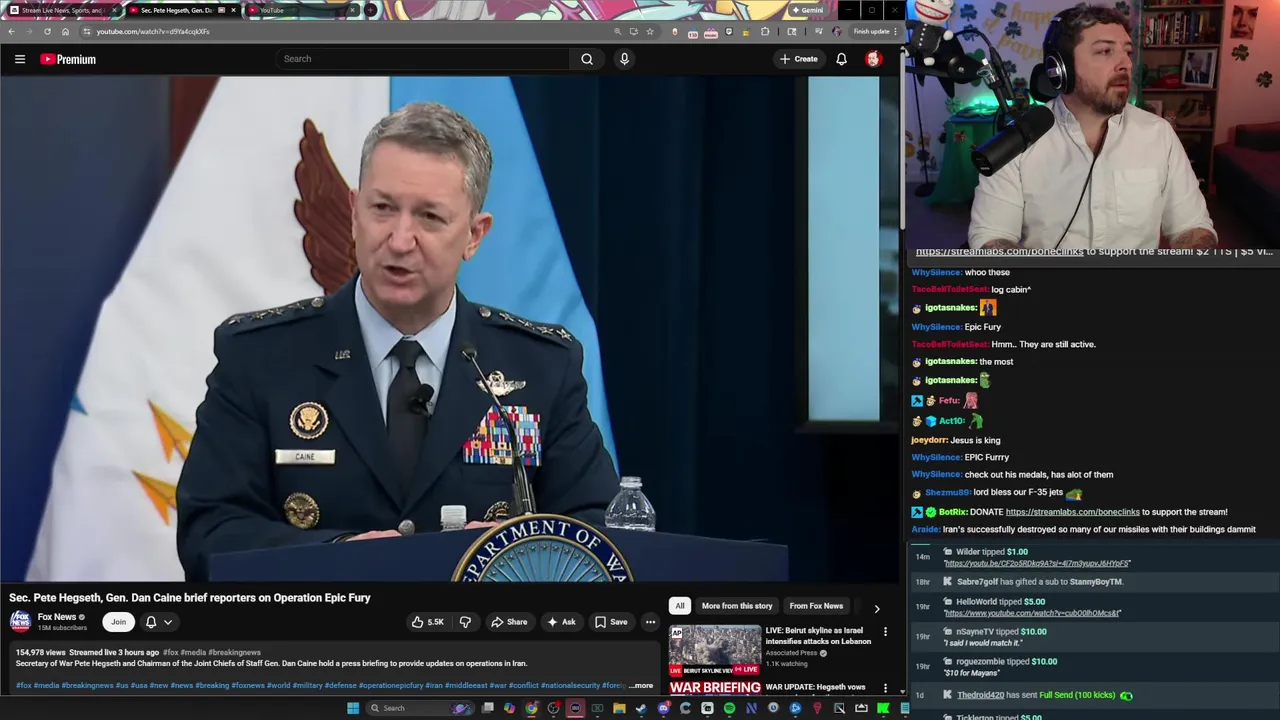This screenshot has width=1280, height=720.
Task: Open the YouTube account avatar menu
Action: tap(873, 59)
